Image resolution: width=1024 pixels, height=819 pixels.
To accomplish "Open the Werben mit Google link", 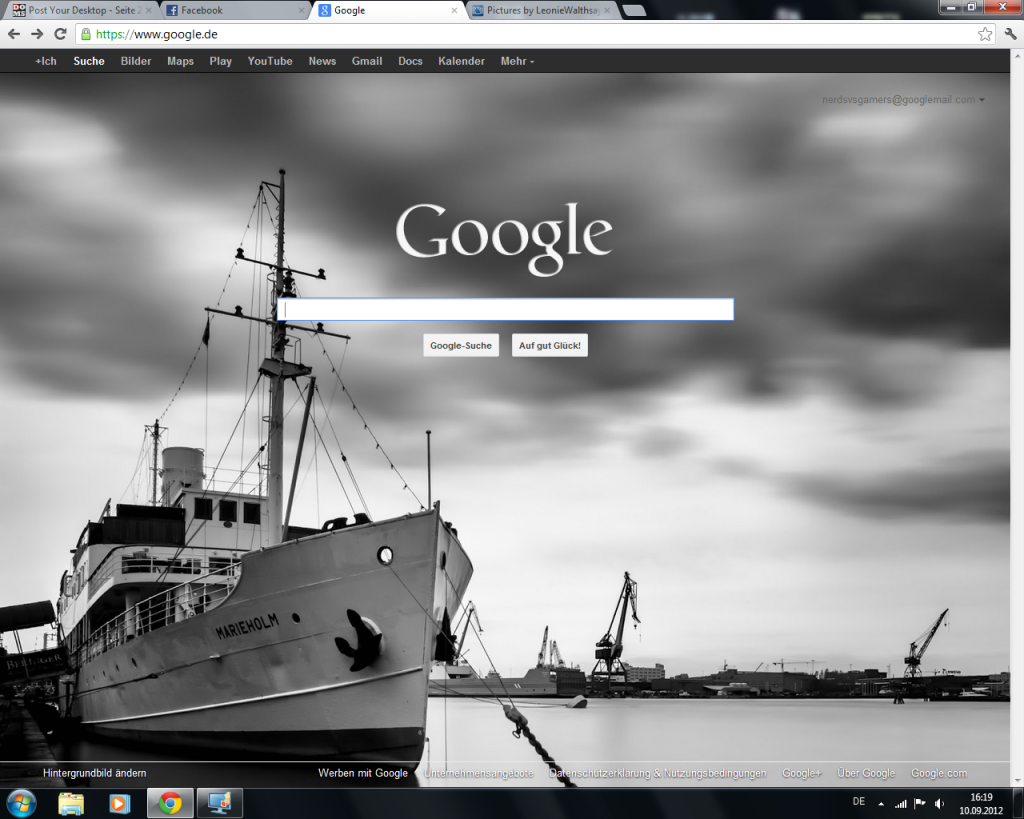I will coord(363,773).
